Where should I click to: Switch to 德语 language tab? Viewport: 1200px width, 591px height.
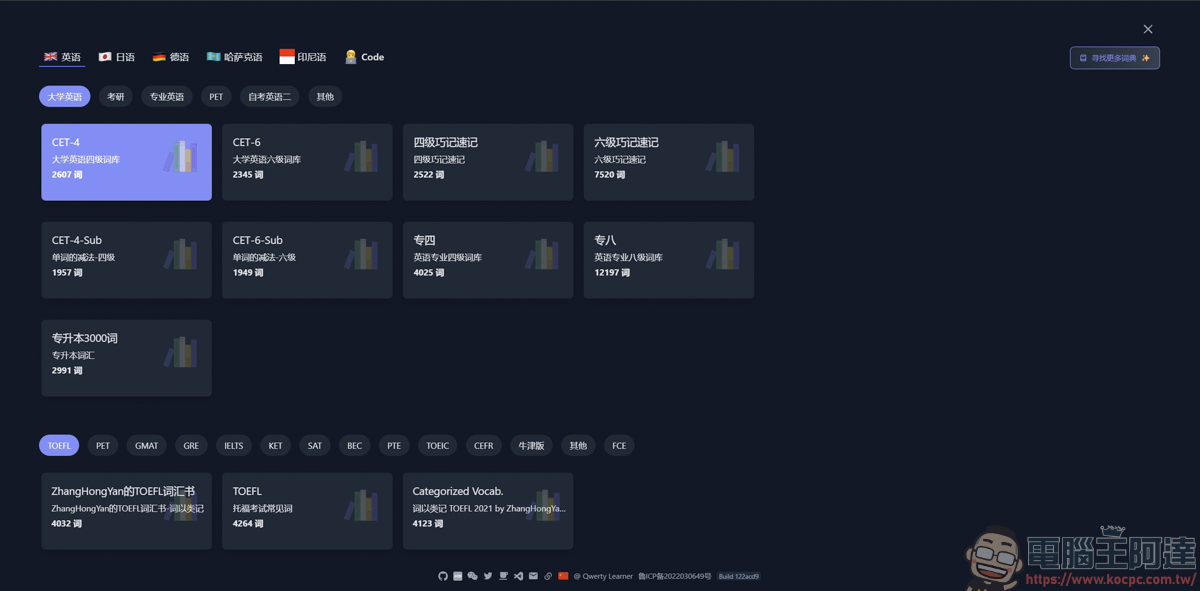tap(170, 57)
